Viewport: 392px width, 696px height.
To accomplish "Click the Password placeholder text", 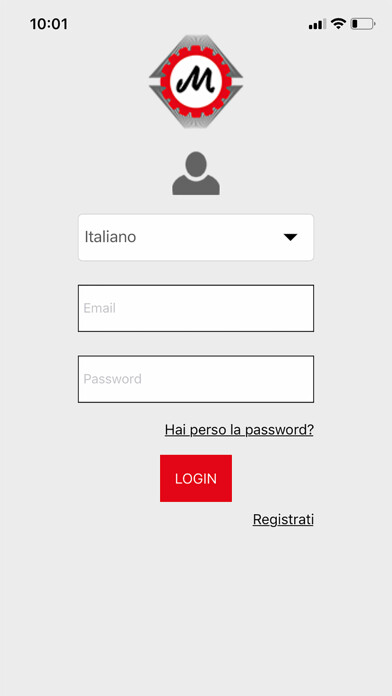I will 112,379.
